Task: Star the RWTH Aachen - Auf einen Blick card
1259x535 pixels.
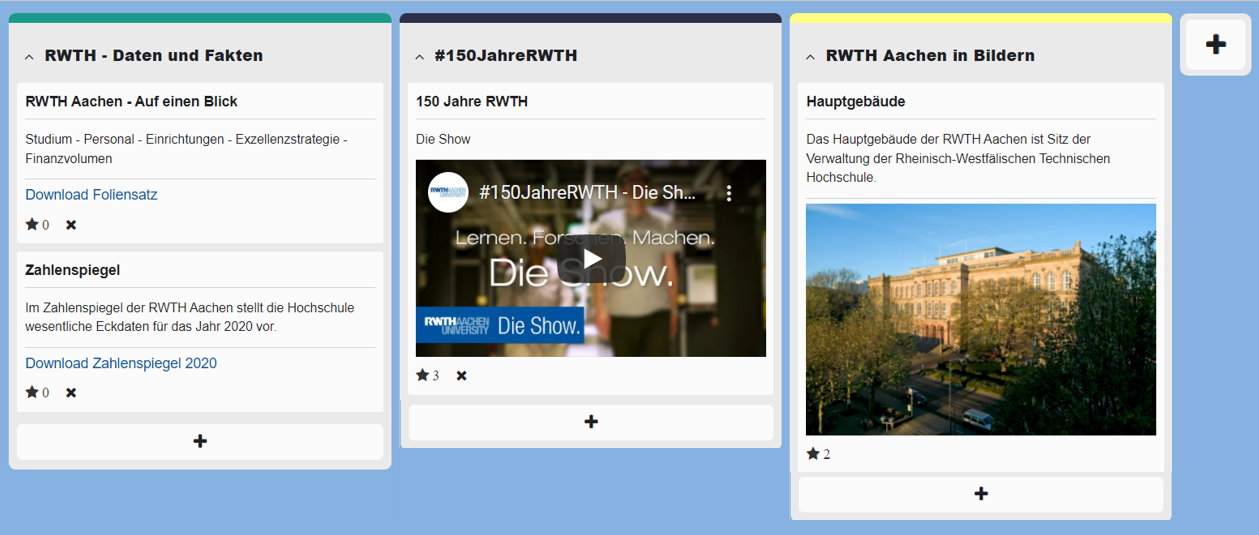Action: [x=32, y=225]
